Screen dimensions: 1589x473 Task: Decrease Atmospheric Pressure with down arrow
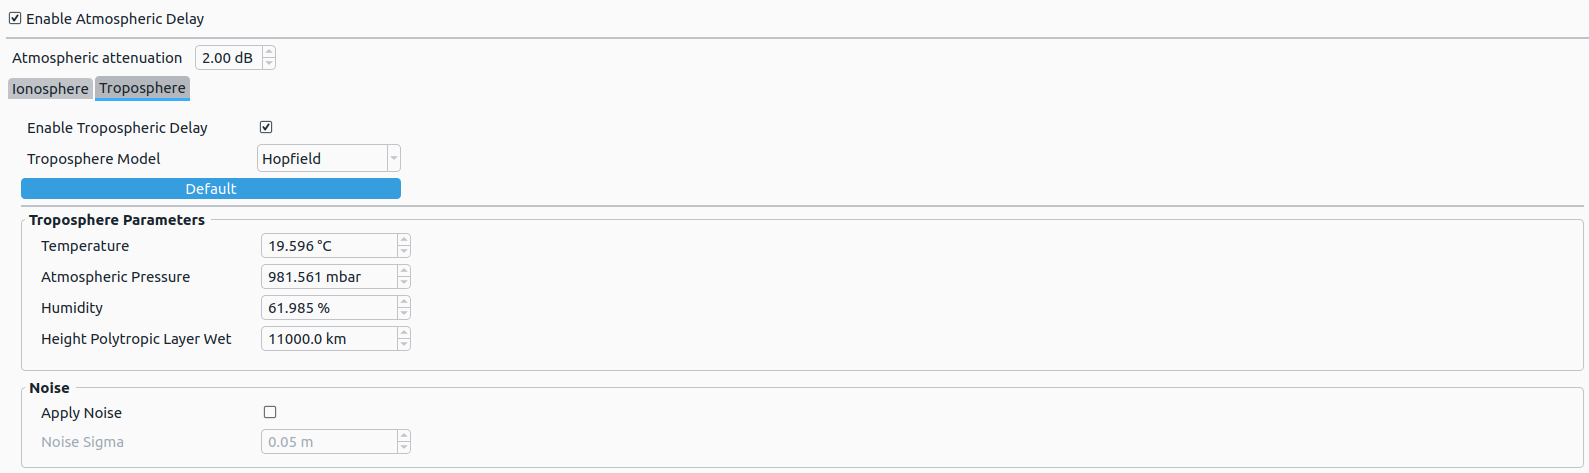(404, 282)
